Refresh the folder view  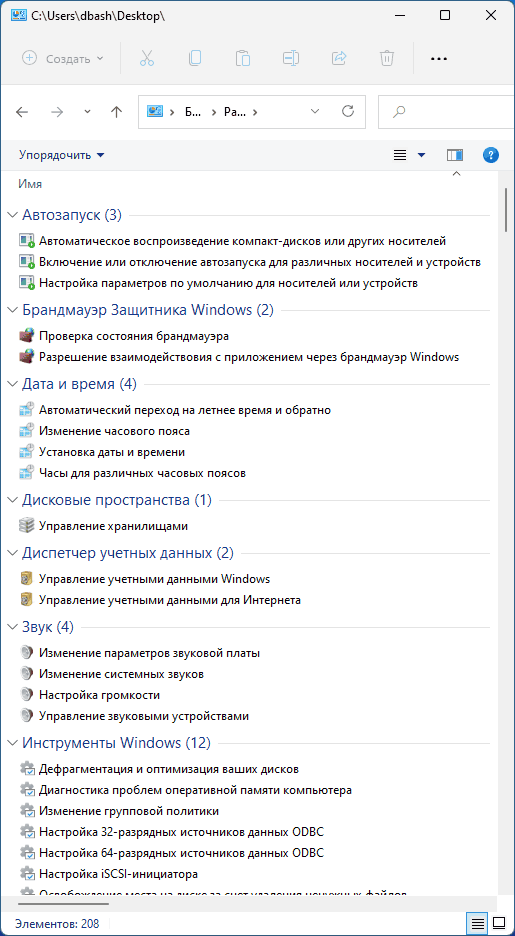pyautogui.click(x=347, y=111)
